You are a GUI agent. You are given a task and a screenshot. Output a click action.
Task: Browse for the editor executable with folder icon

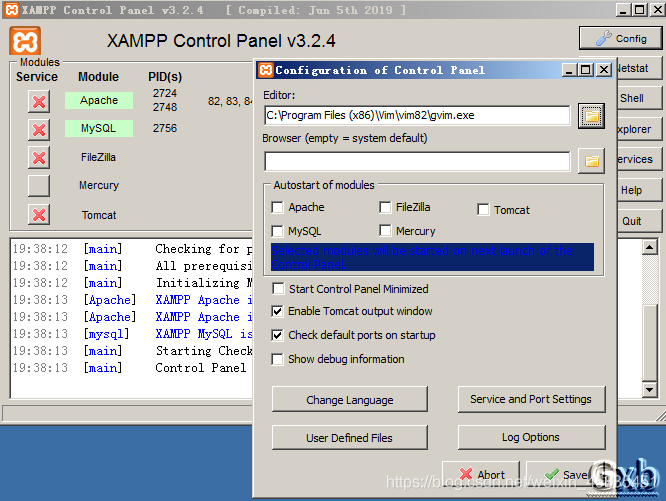pos(591,116)
